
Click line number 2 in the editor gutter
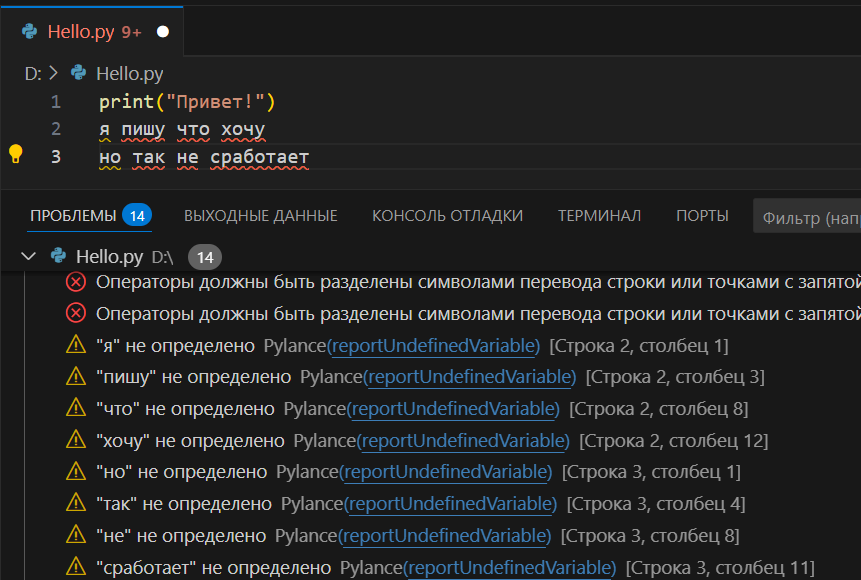[56, 128]
